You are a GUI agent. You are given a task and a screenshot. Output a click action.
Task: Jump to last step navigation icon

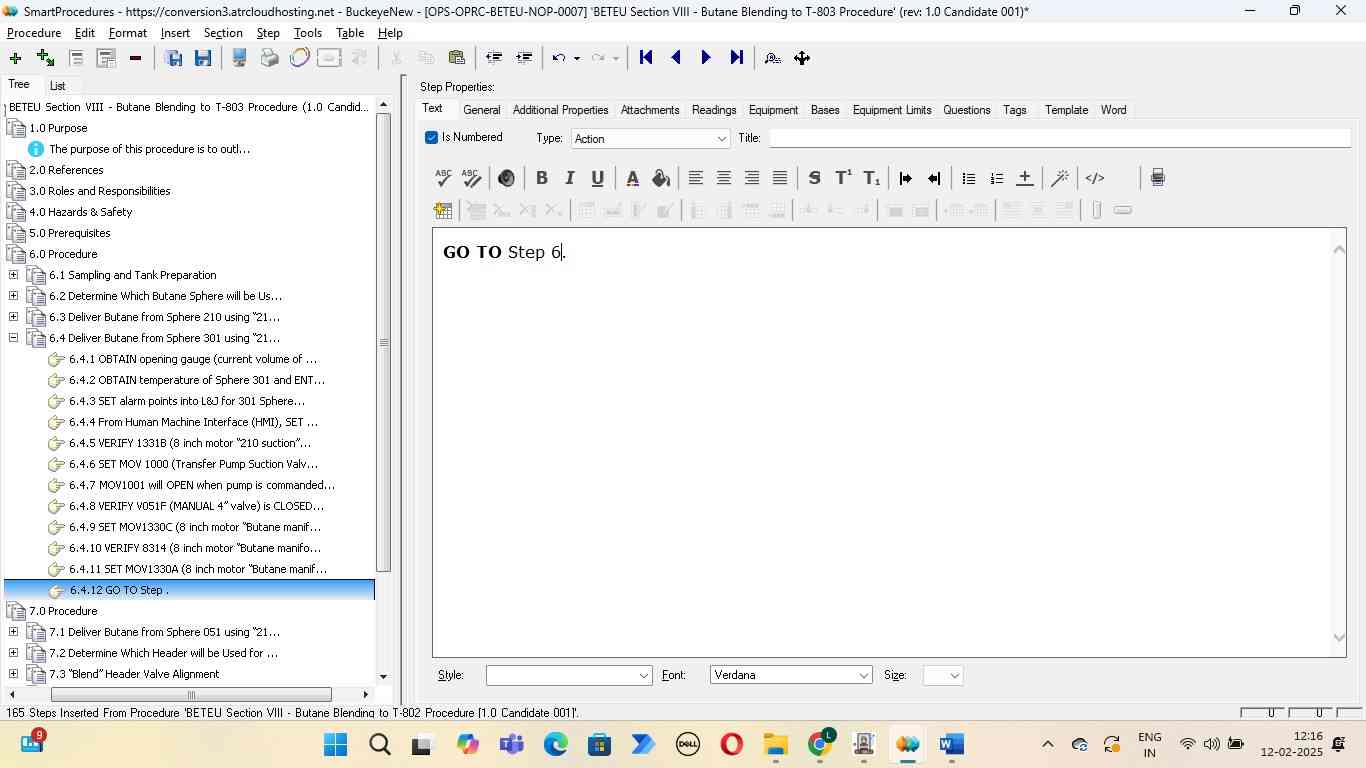point(737,58)
